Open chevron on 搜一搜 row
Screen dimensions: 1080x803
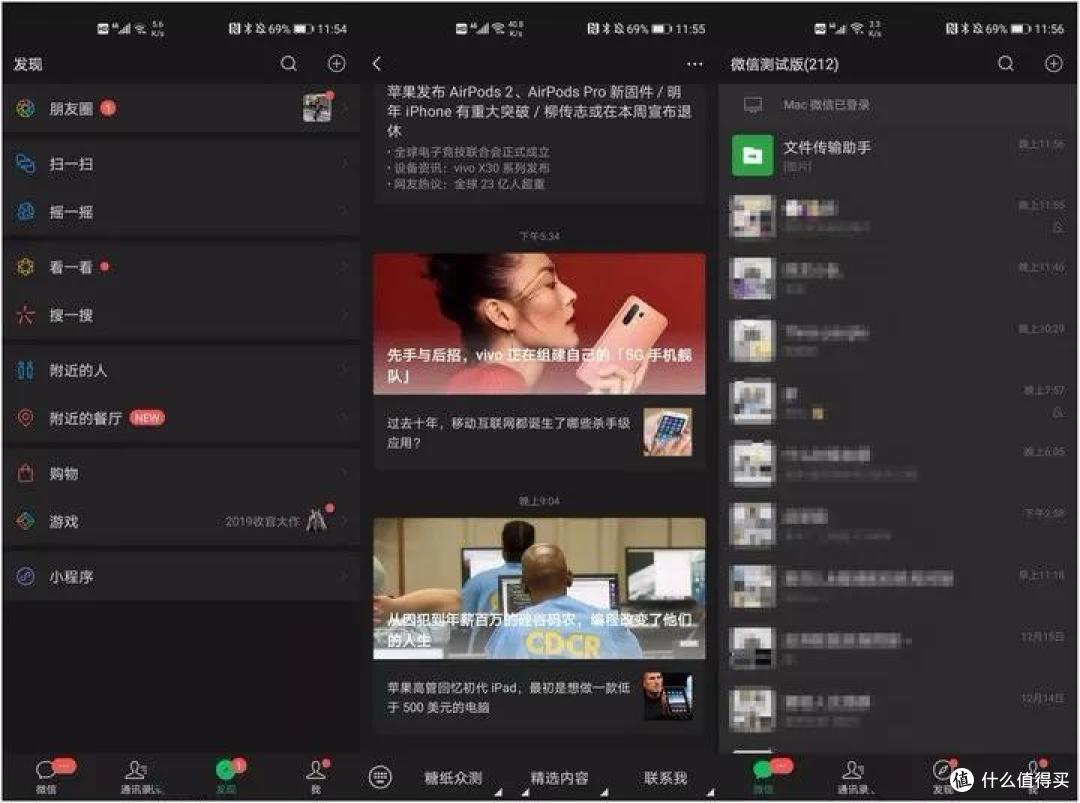[345, 315]
